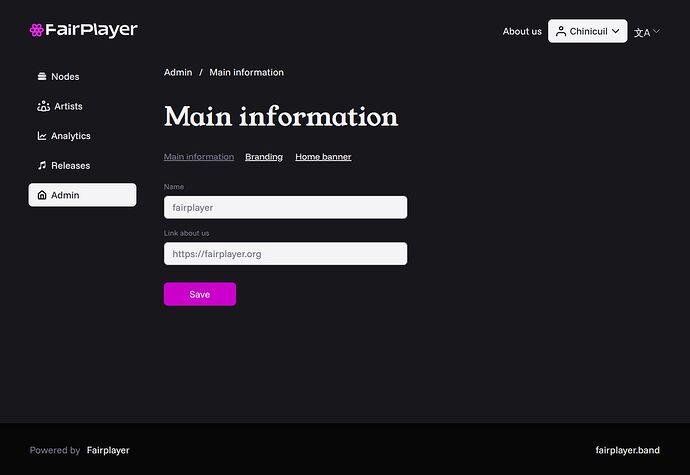Click the Link about us label

[187, 233]
